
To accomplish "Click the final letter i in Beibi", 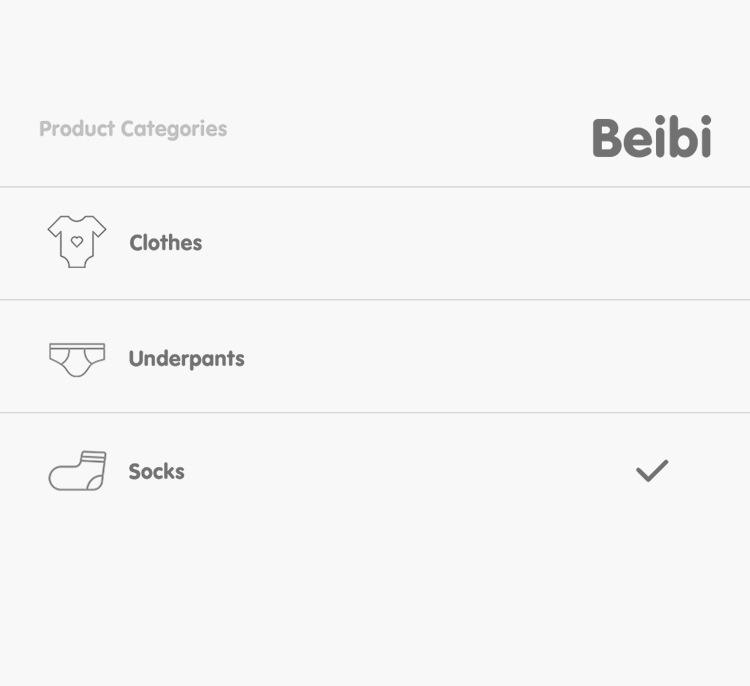I will [x=705, y=139].
